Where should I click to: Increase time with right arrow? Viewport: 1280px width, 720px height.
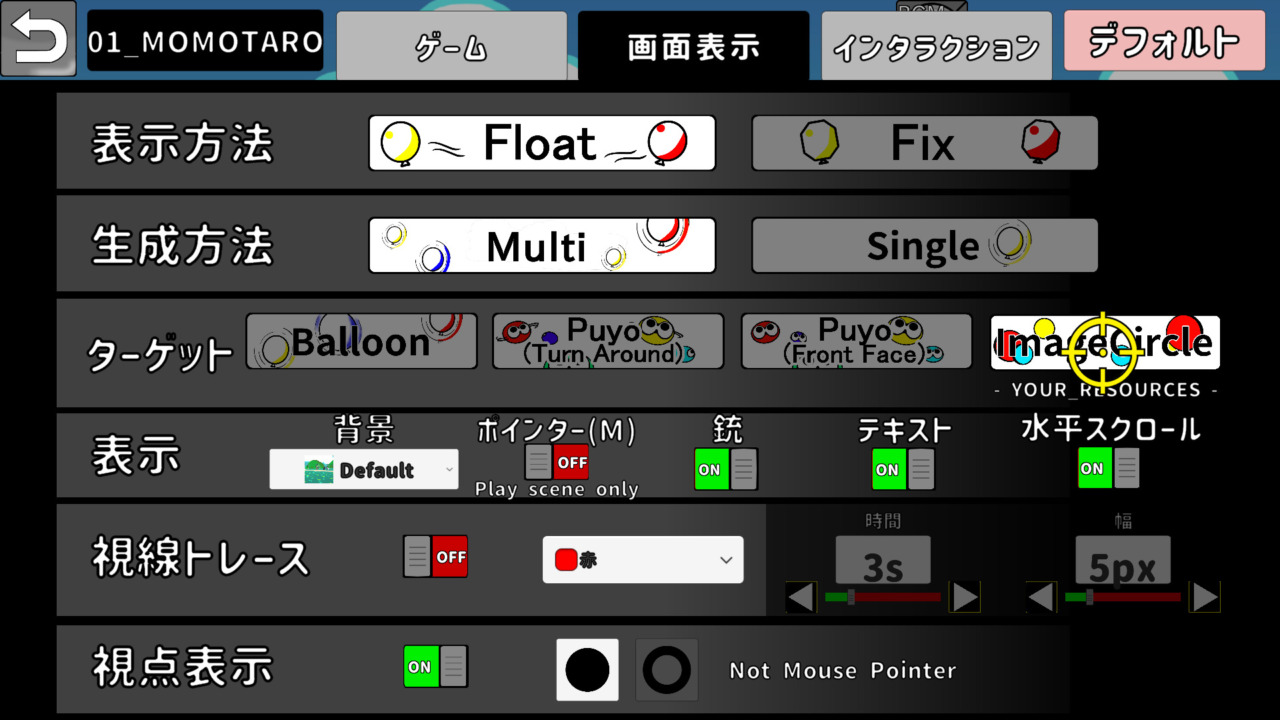click(965, 597)
